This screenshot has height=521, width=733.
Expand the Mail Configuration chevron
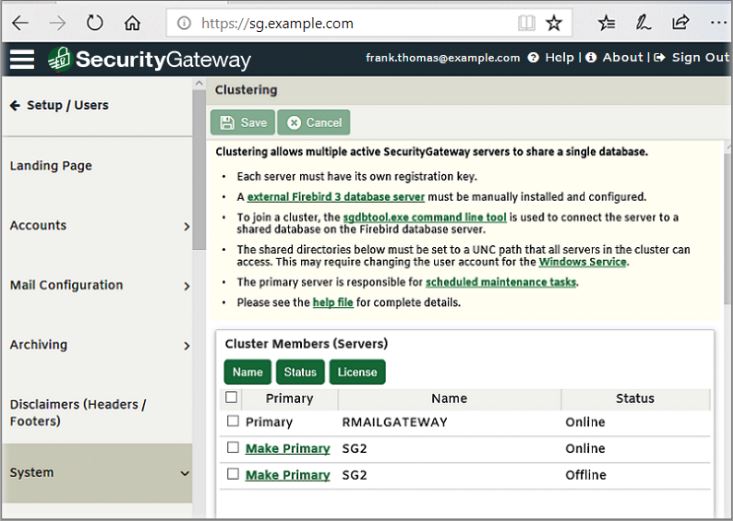coord(187,286)
